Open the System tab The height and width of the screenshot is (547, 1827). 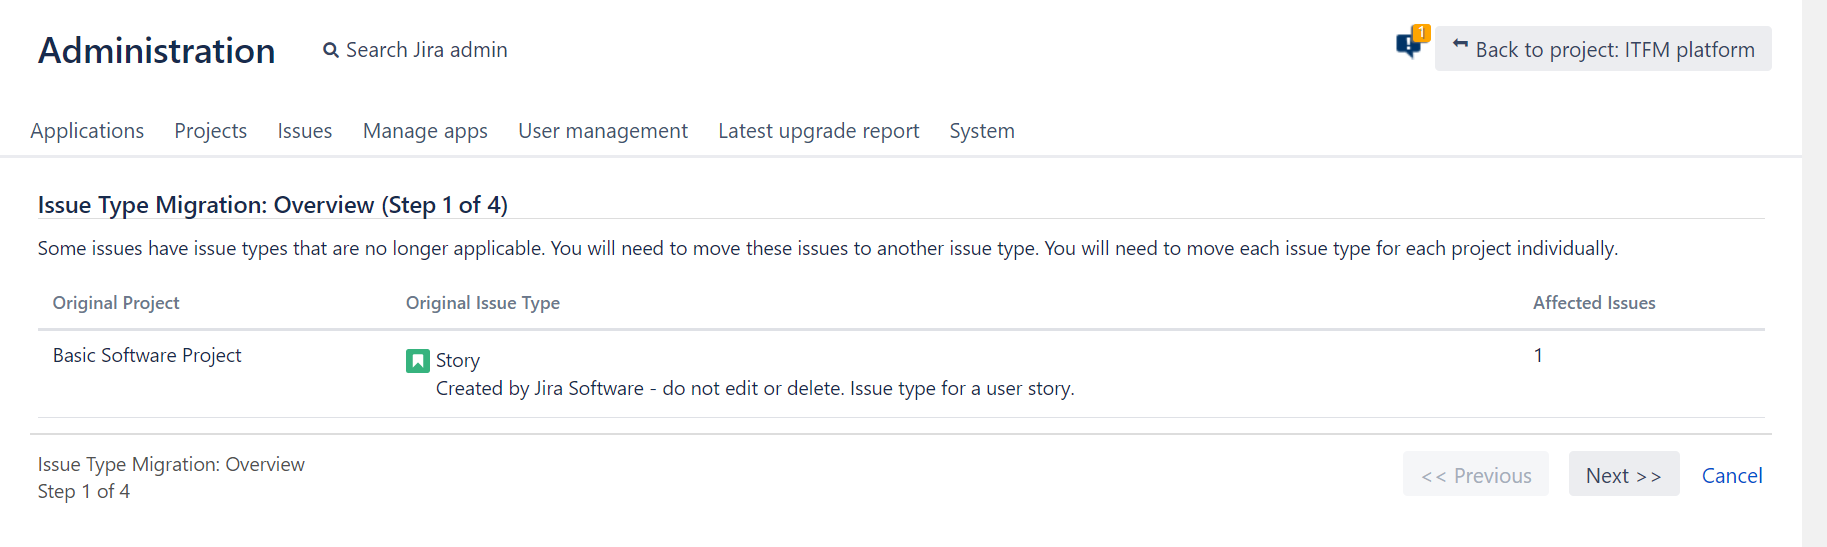[x=982, y=131]
